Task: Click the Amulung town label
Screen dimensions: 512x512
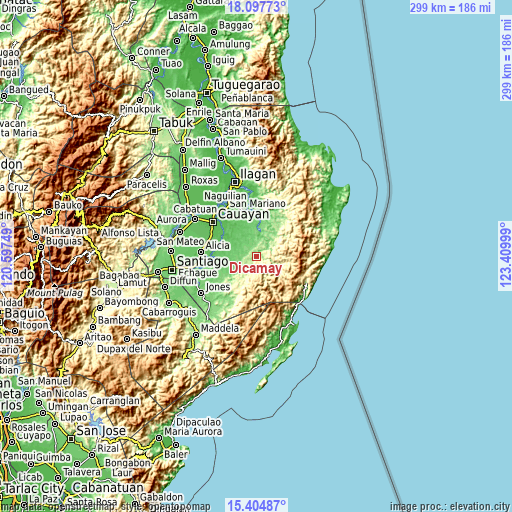Action: point(230,44)
